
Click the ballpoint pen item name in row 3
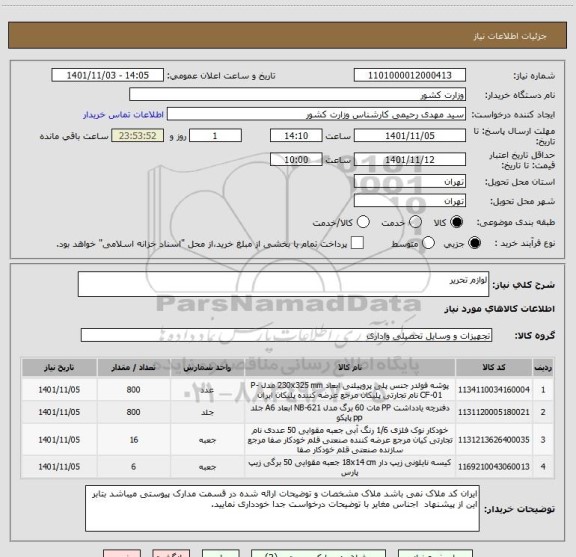pyautogui.click(x=350, y=440)
